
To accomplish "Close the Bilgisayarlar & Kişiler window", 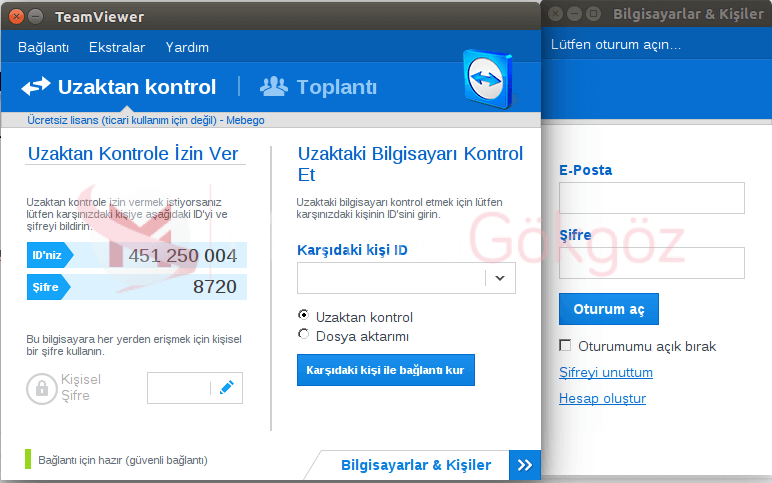I will pyautogui.click(x=555, y=13).
